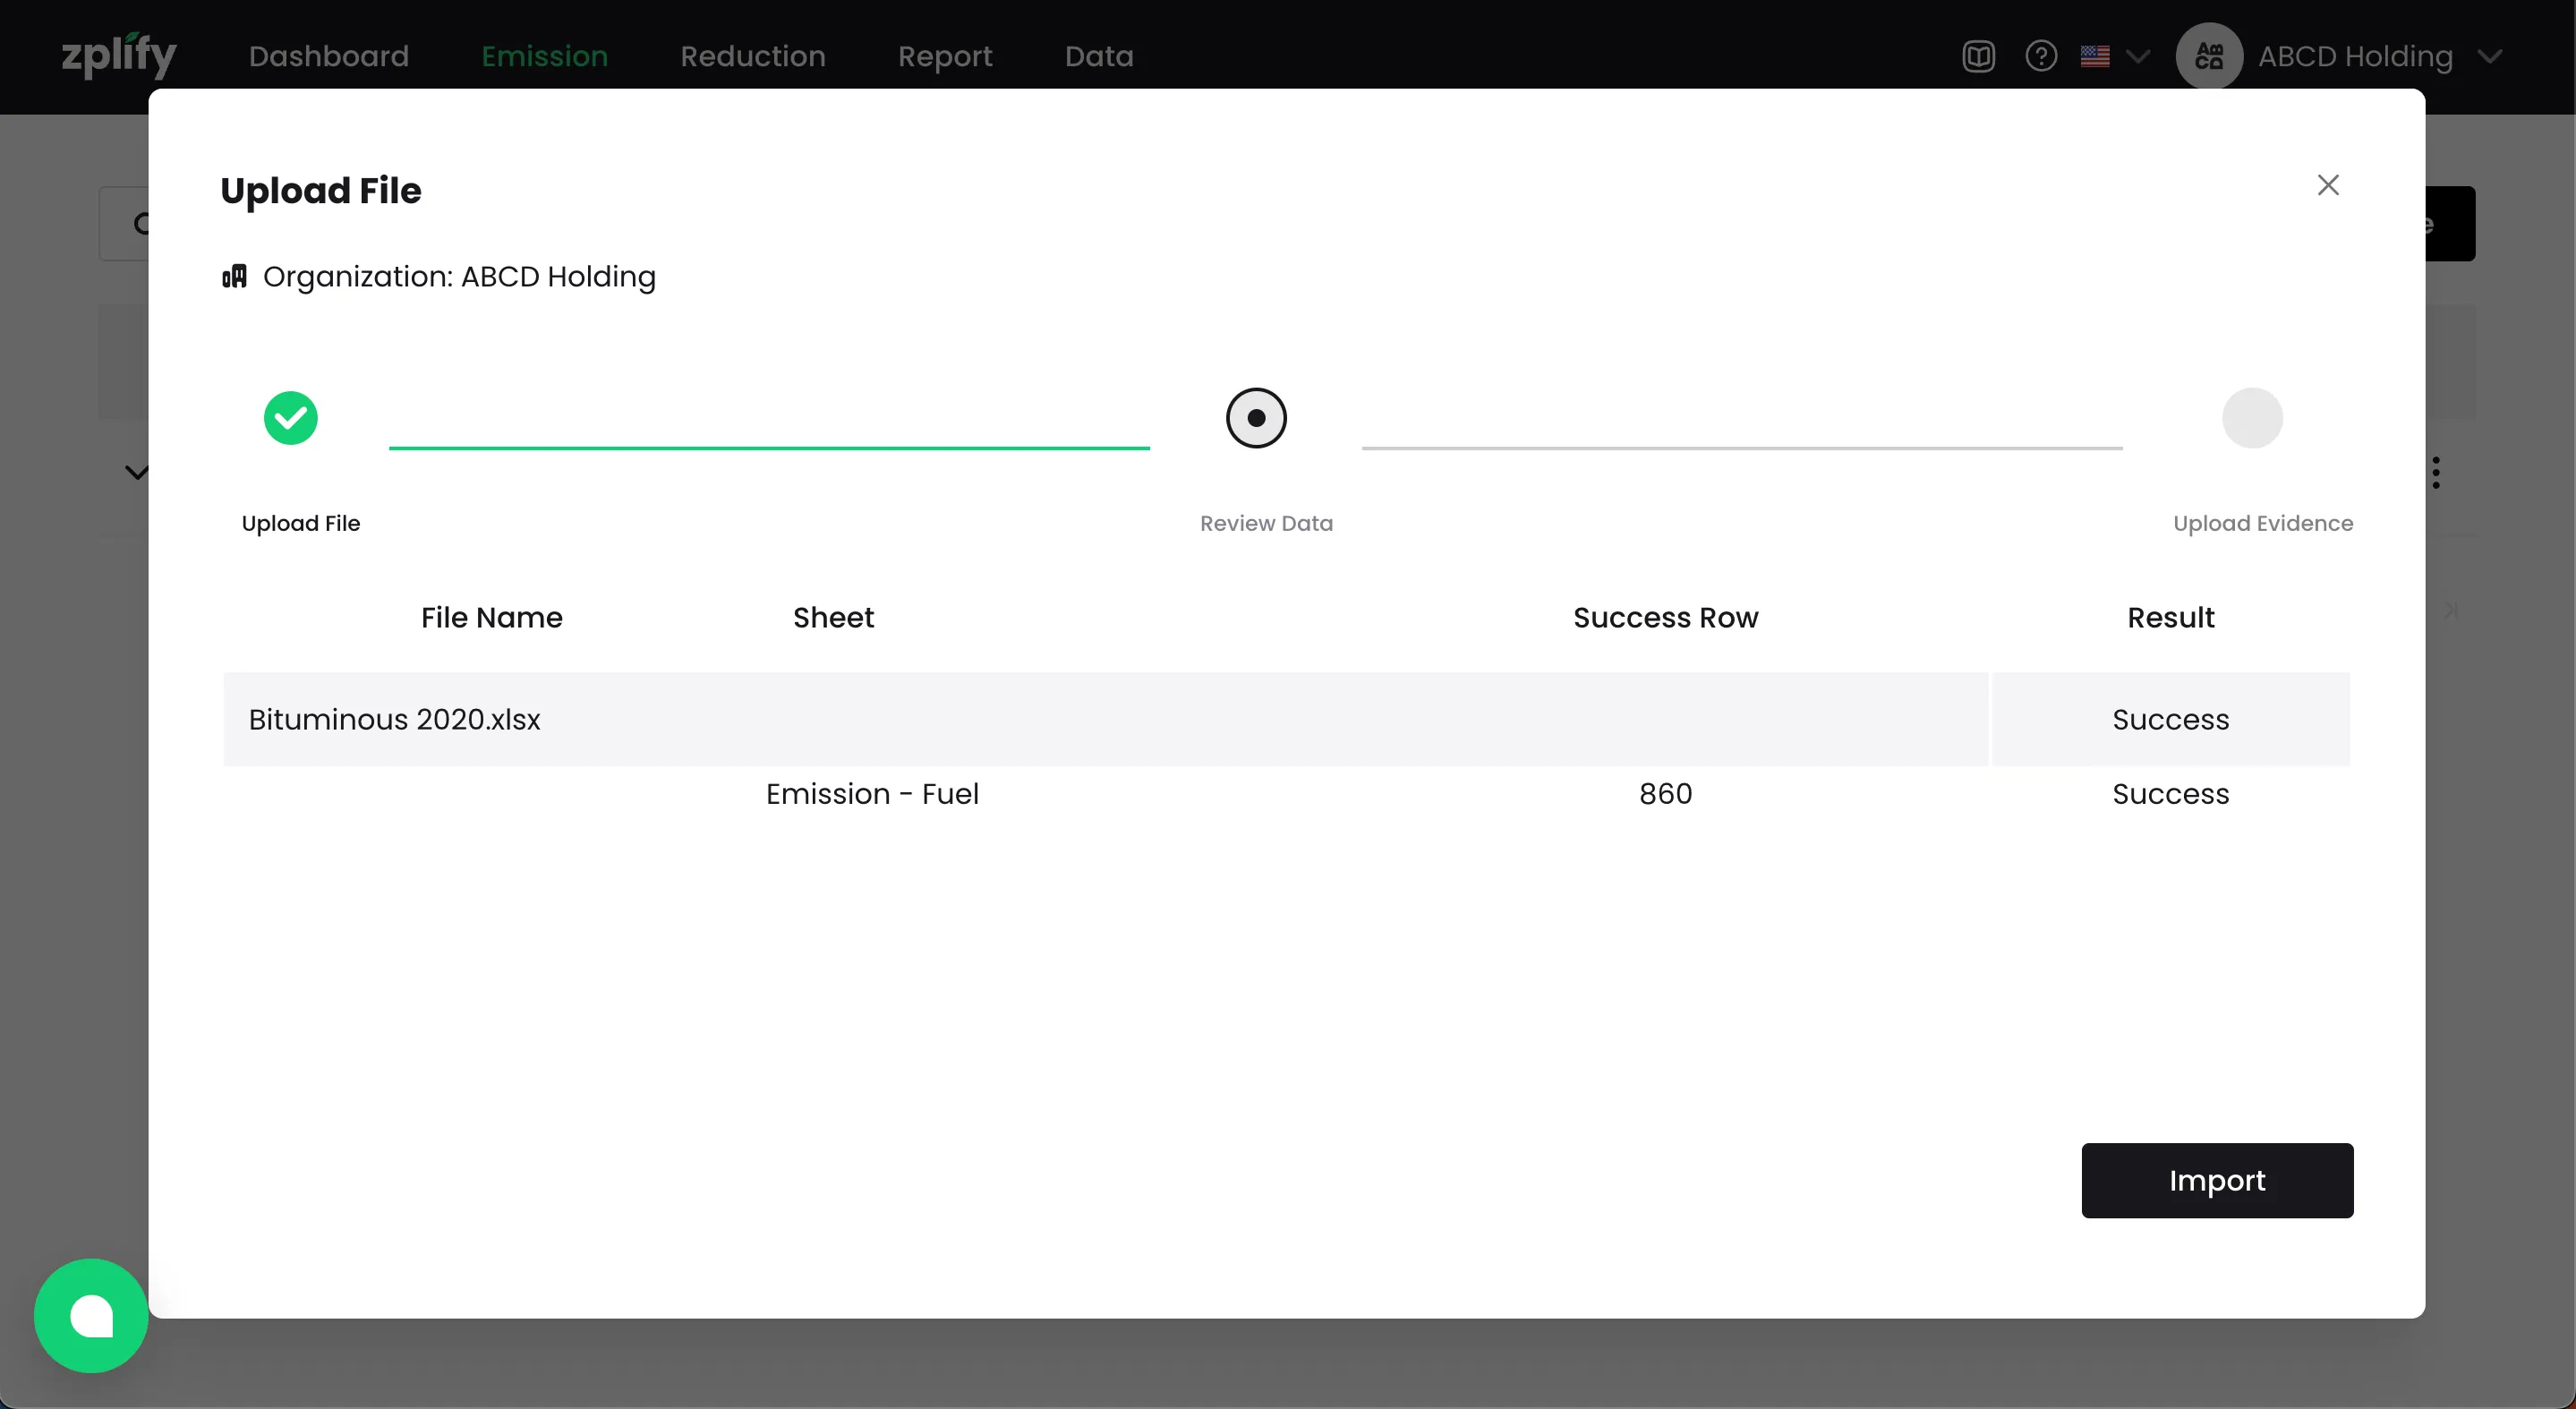Click the Bituminous 2020.xlsx file row
This screenshot has width=2576, height=1409.
click(x=394, y=719)
